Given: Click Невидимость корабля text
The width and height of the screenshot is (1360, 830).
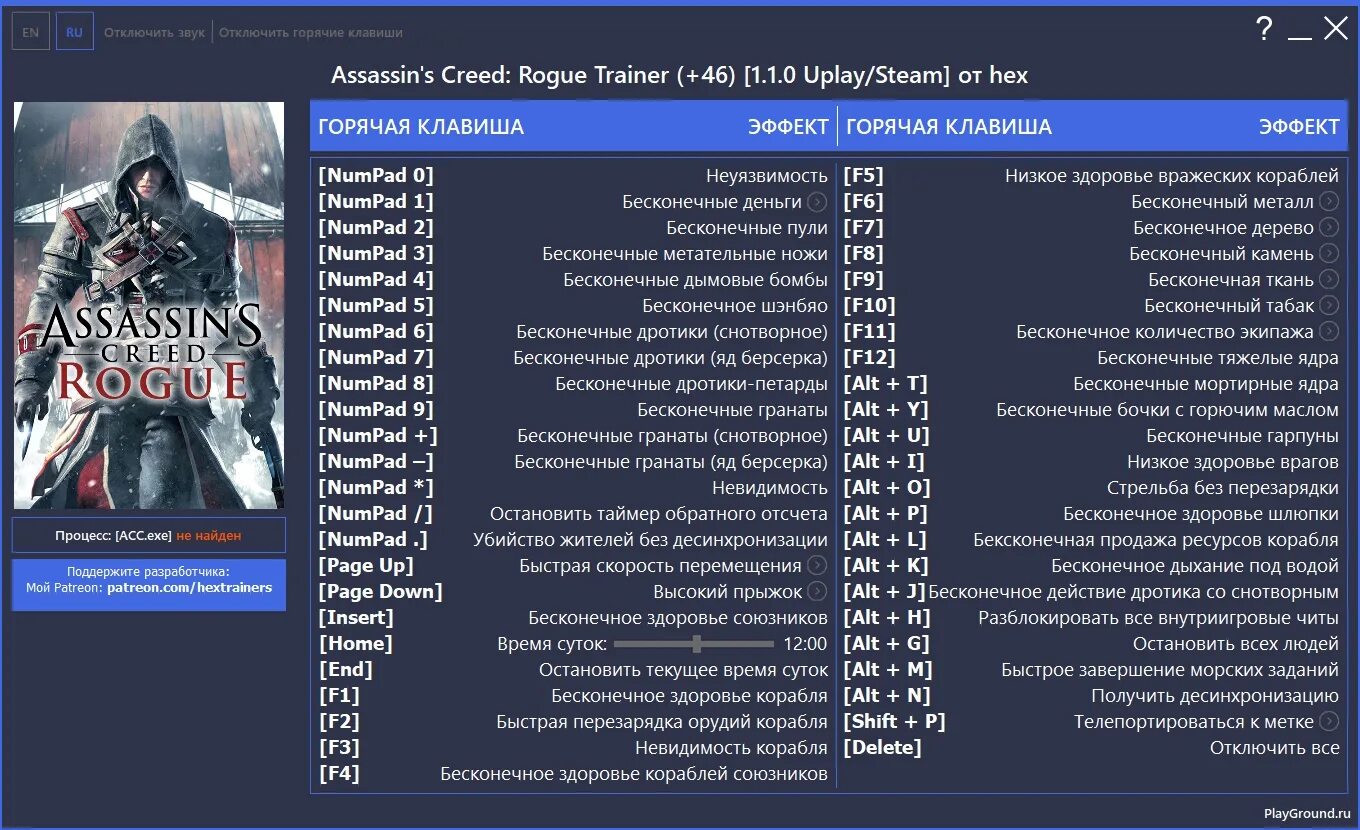Looking at the screenshot, I should tap(731, 748).
